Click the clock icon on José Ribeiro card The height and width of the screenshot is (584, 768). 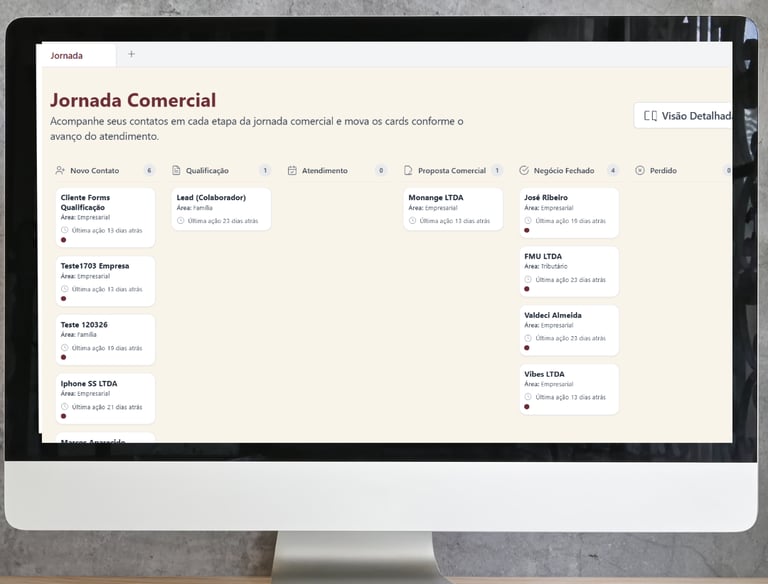(x=528, y=220)
